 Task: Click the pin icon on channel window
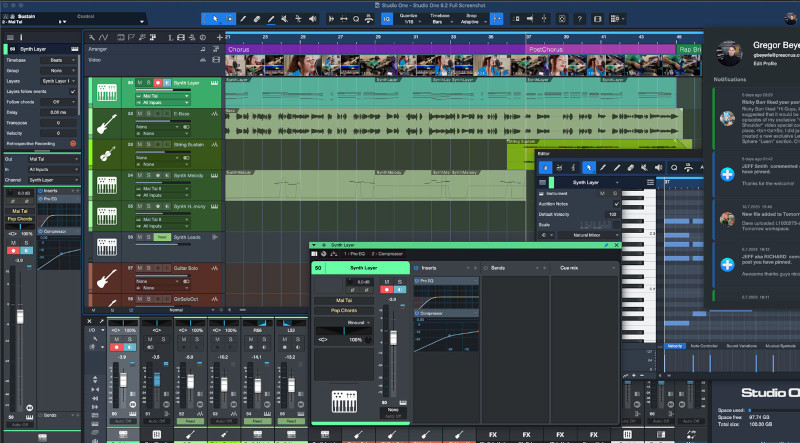click(x=607, y=245)
